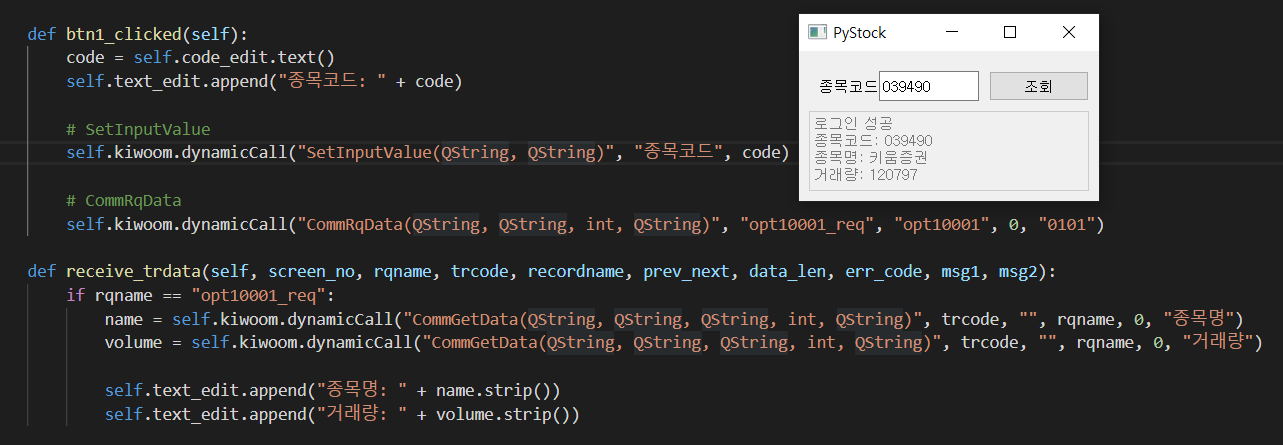Click the 'volume' variable assignment
Image resolution: width=1283 pixels, height=445 pixels.
click(x=133, y=344)
